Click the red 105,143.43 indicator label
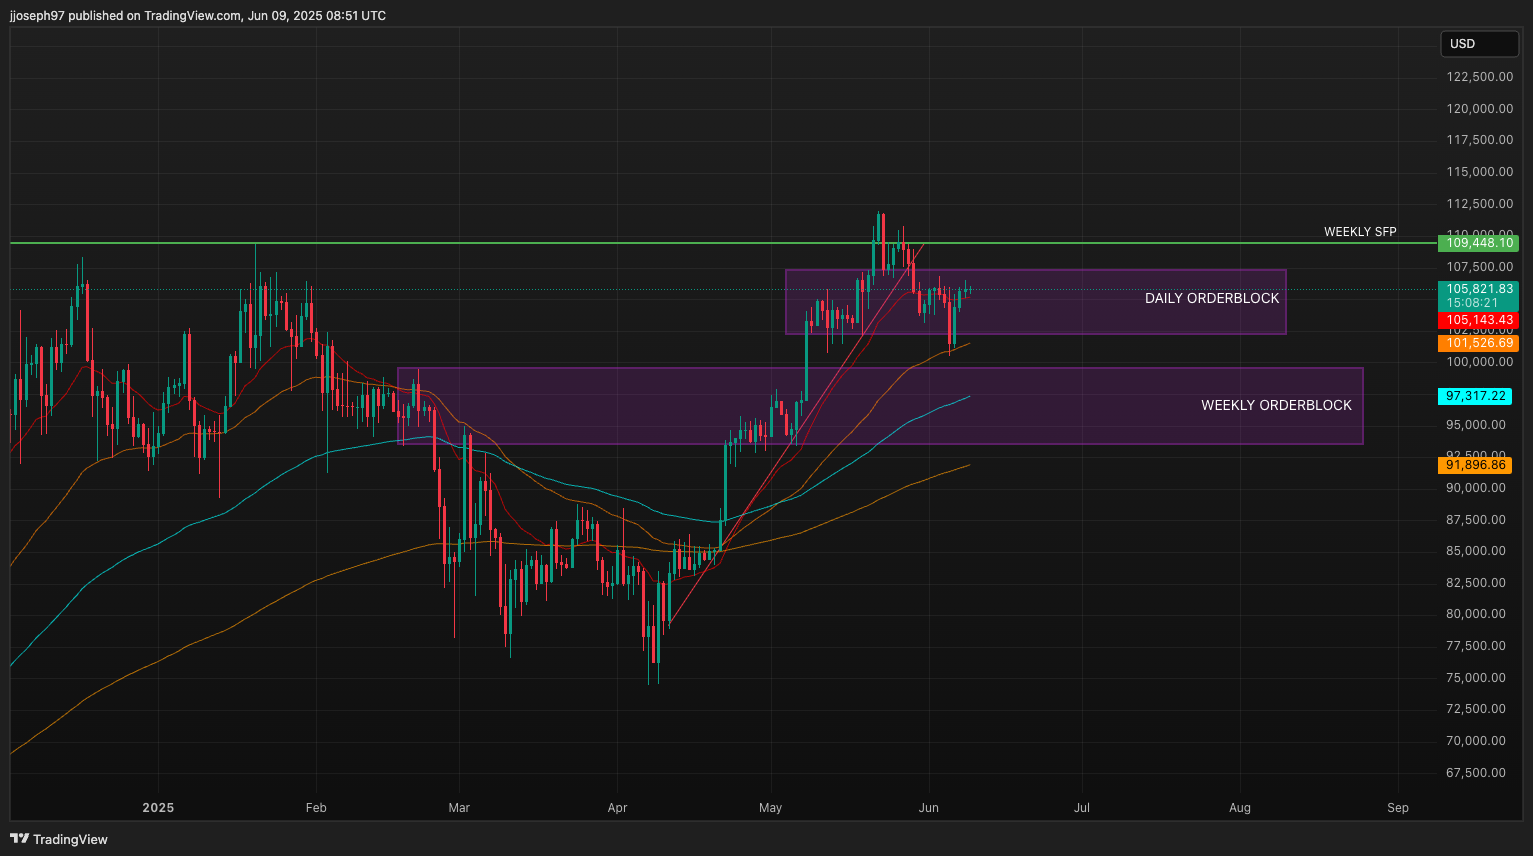The height and width of the screenshot is (856, 1533). point(1478,320)
